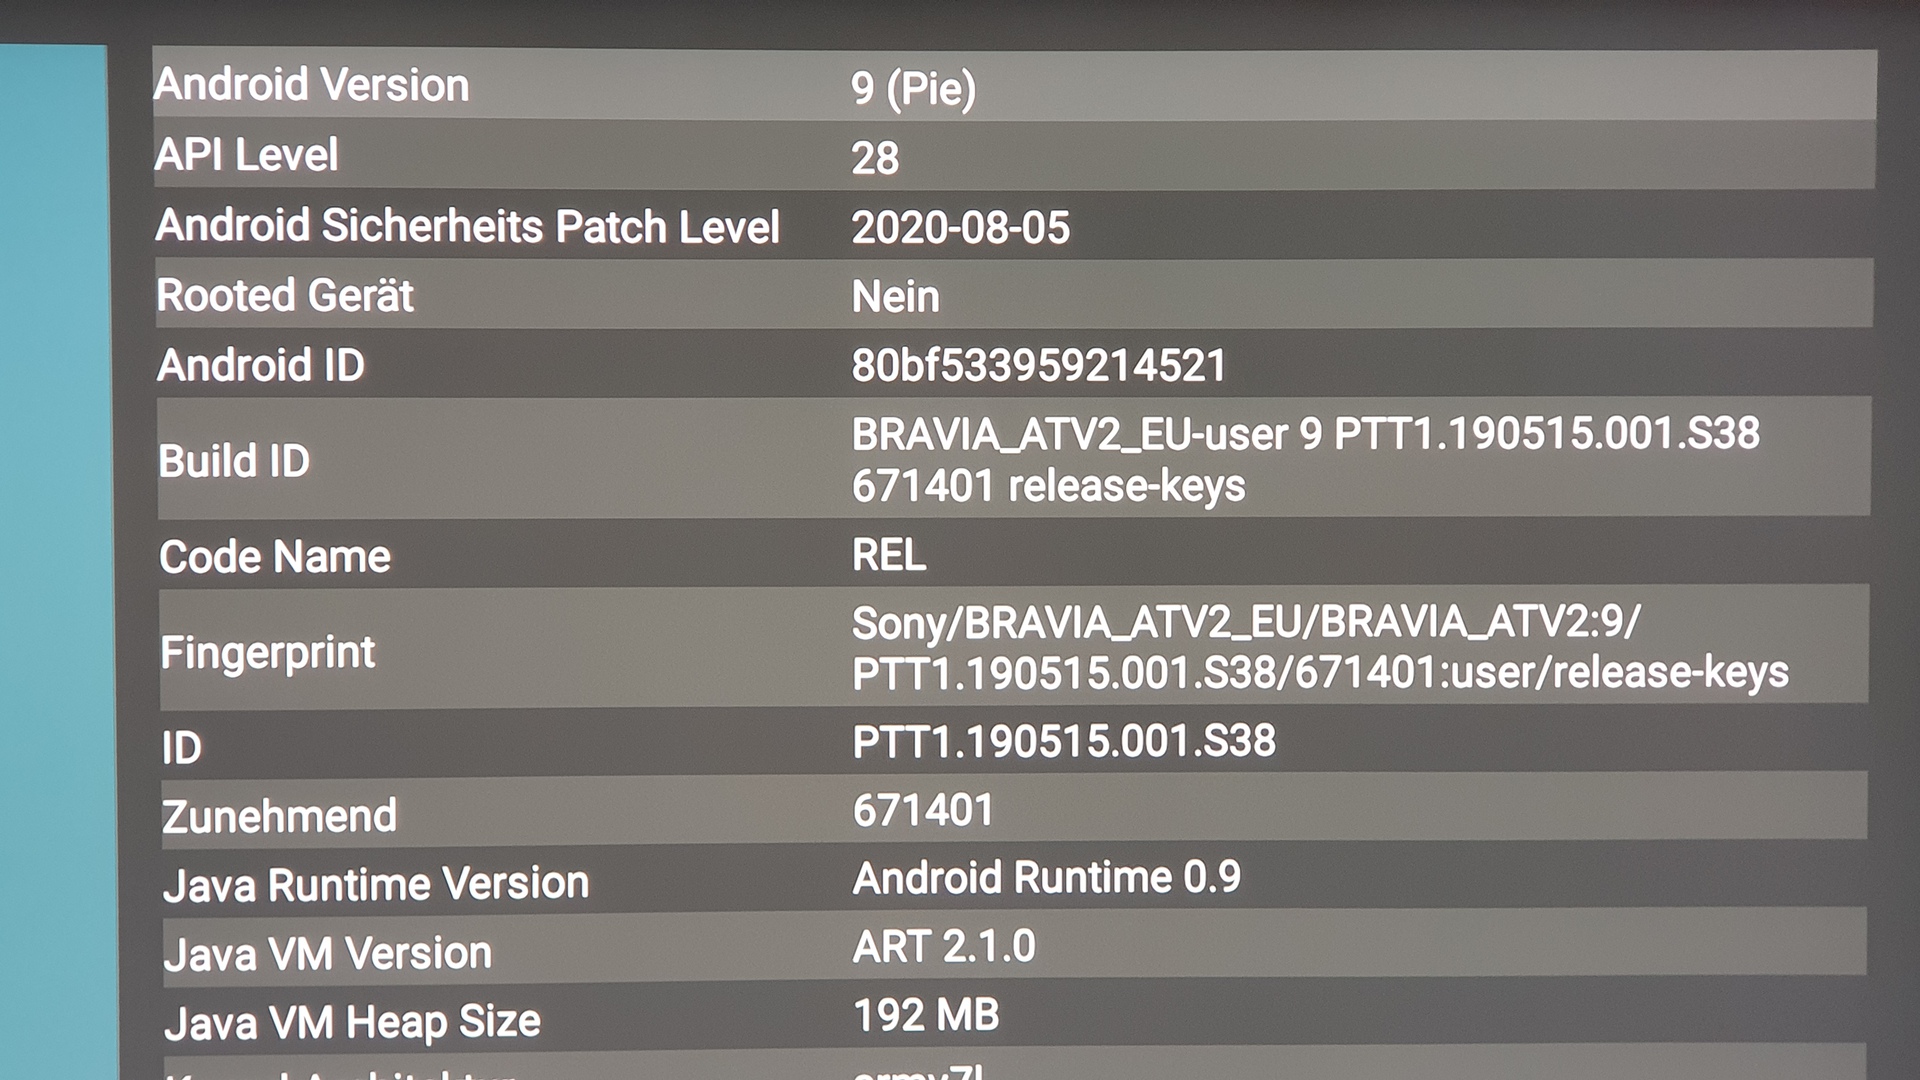Image resolution: width=1920 pixels, height=1080 pixels.
Task: Select the code name value REL
Action: coord(889,555)
